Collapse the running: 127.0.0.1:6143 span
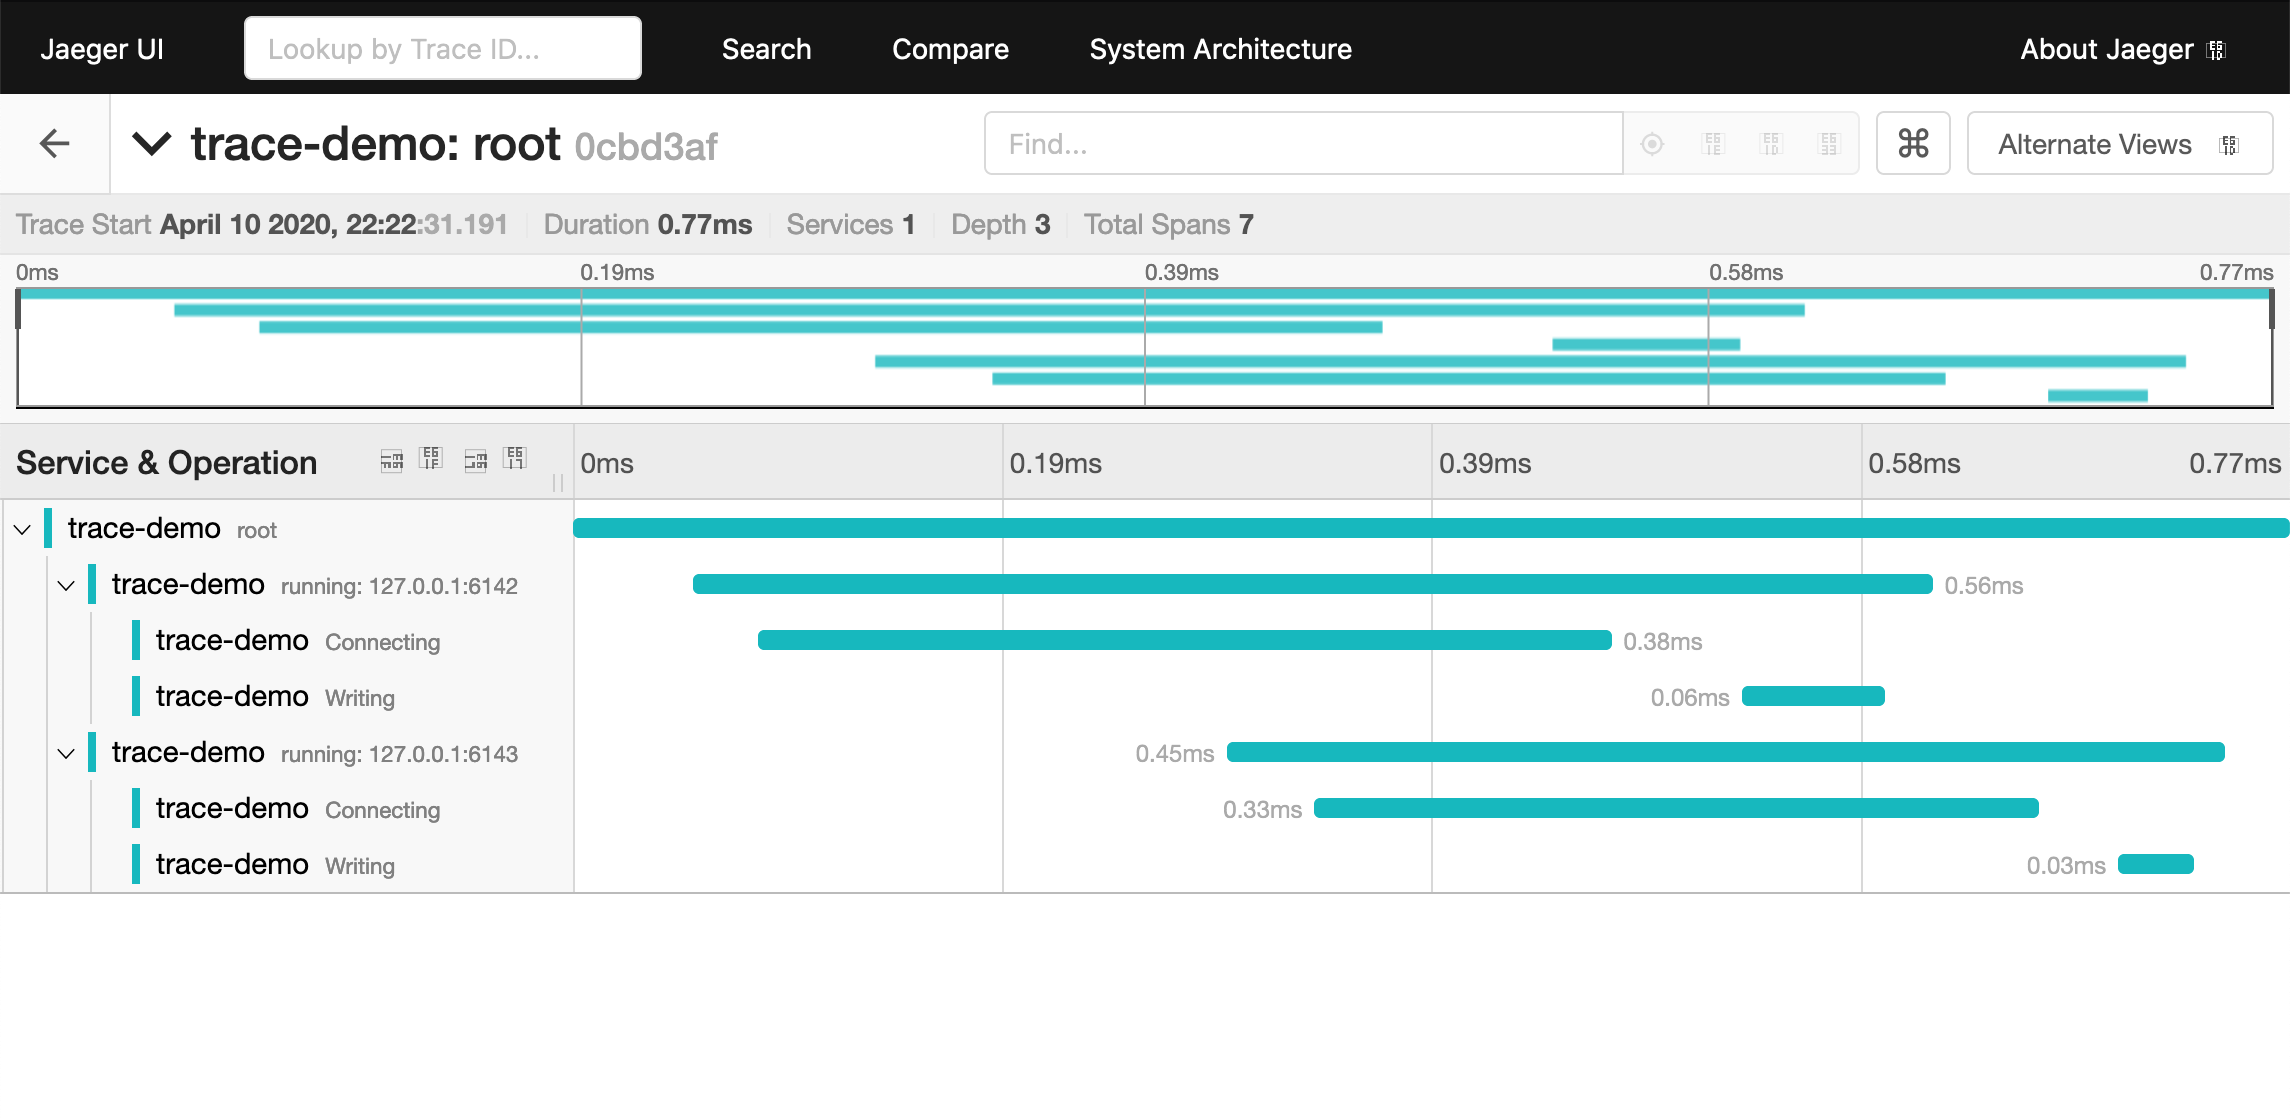The height and width of the screenshot is (1118, 2290). tap(66, 753)
